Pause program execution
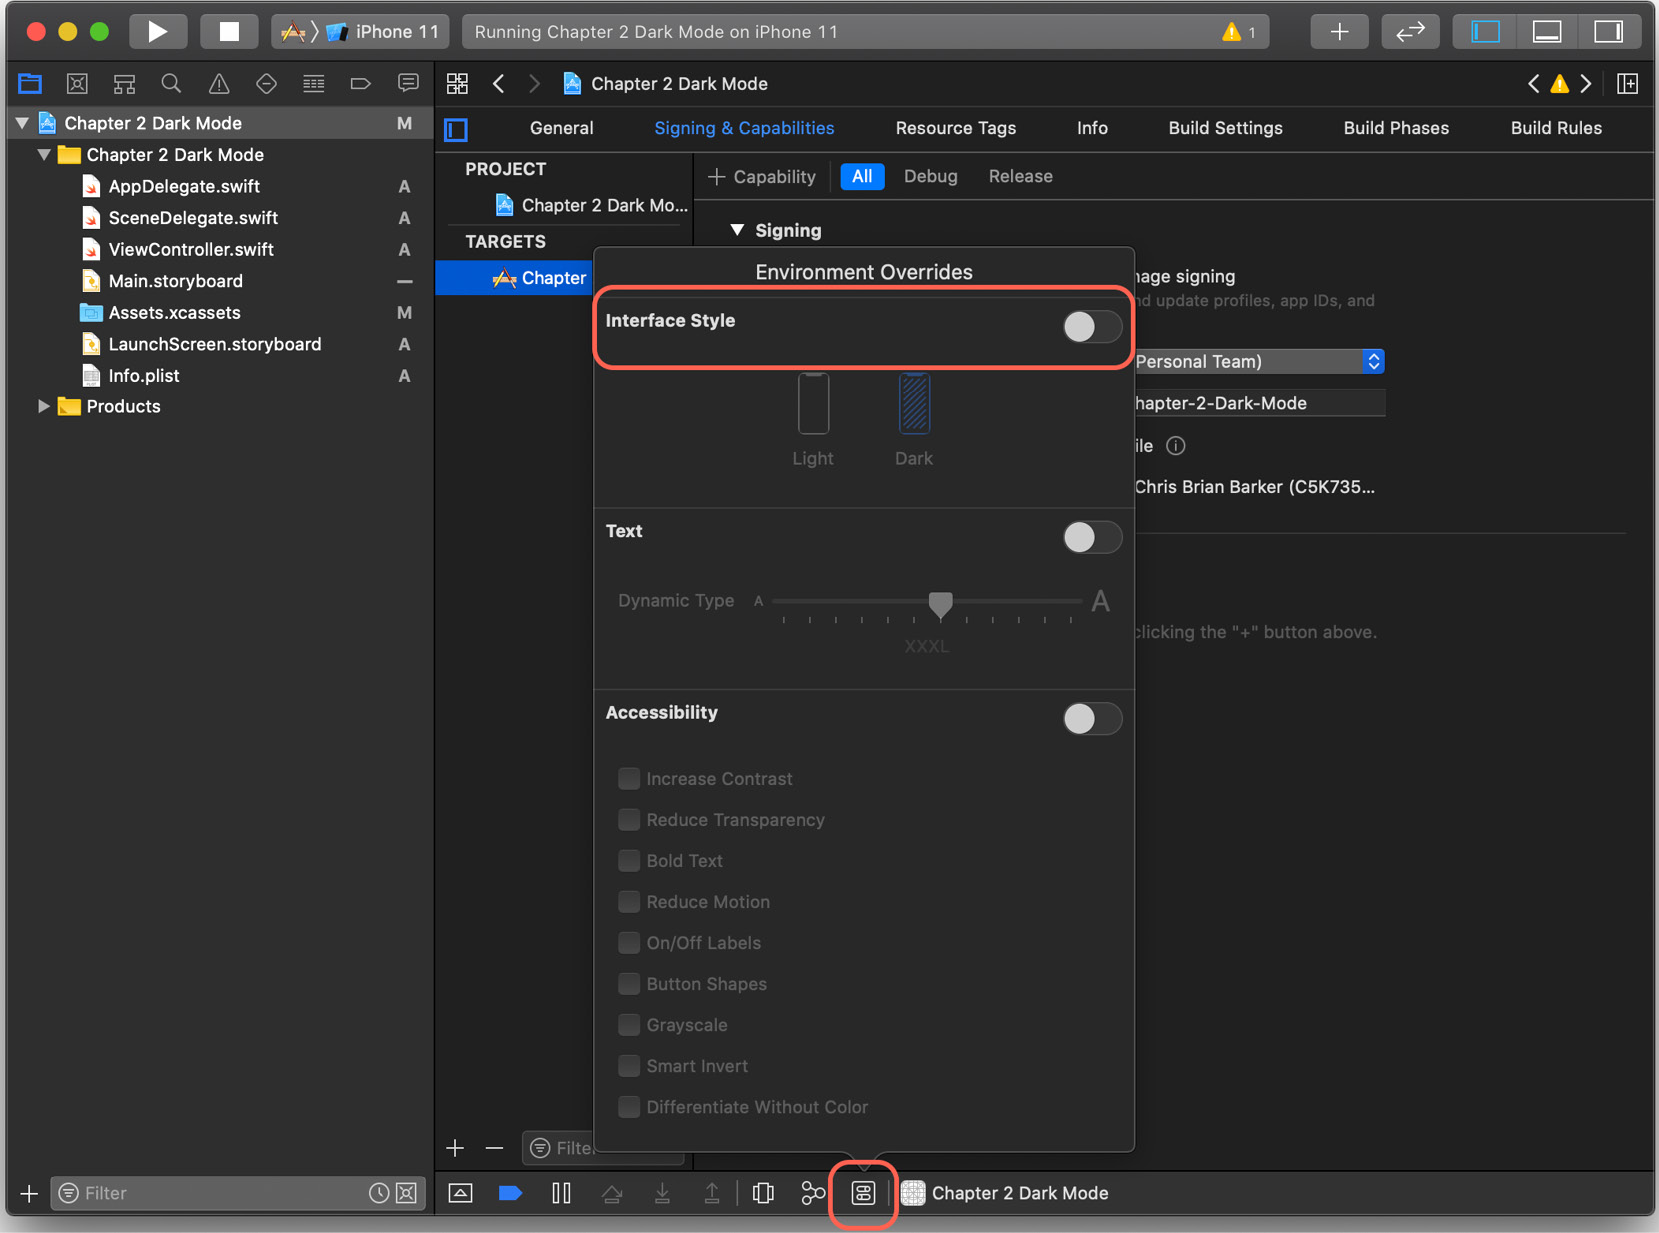This screenshot has height=1233, width=1659. tap(561, 1193)
